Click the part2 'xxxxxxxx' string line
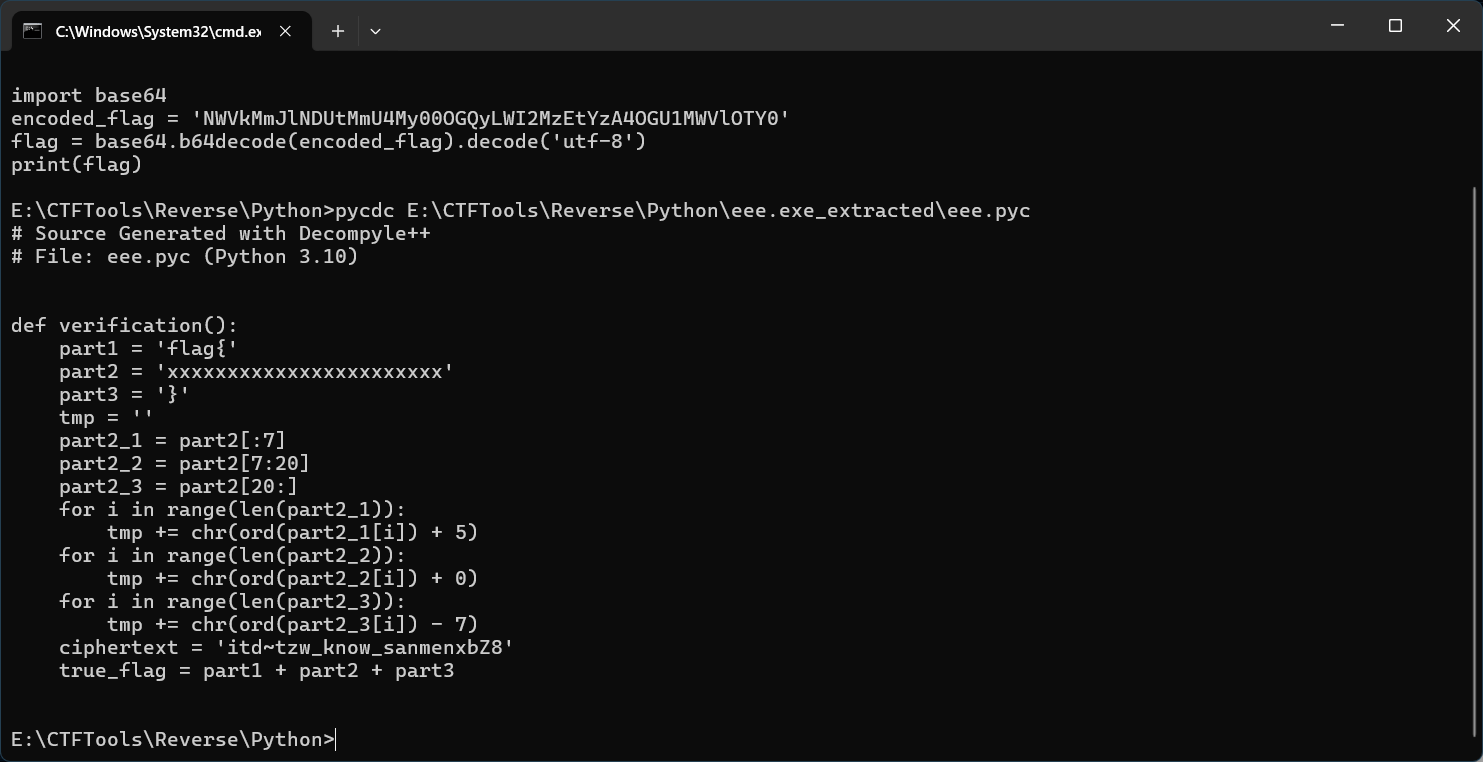1483x762 pixels. pos(256,372)
